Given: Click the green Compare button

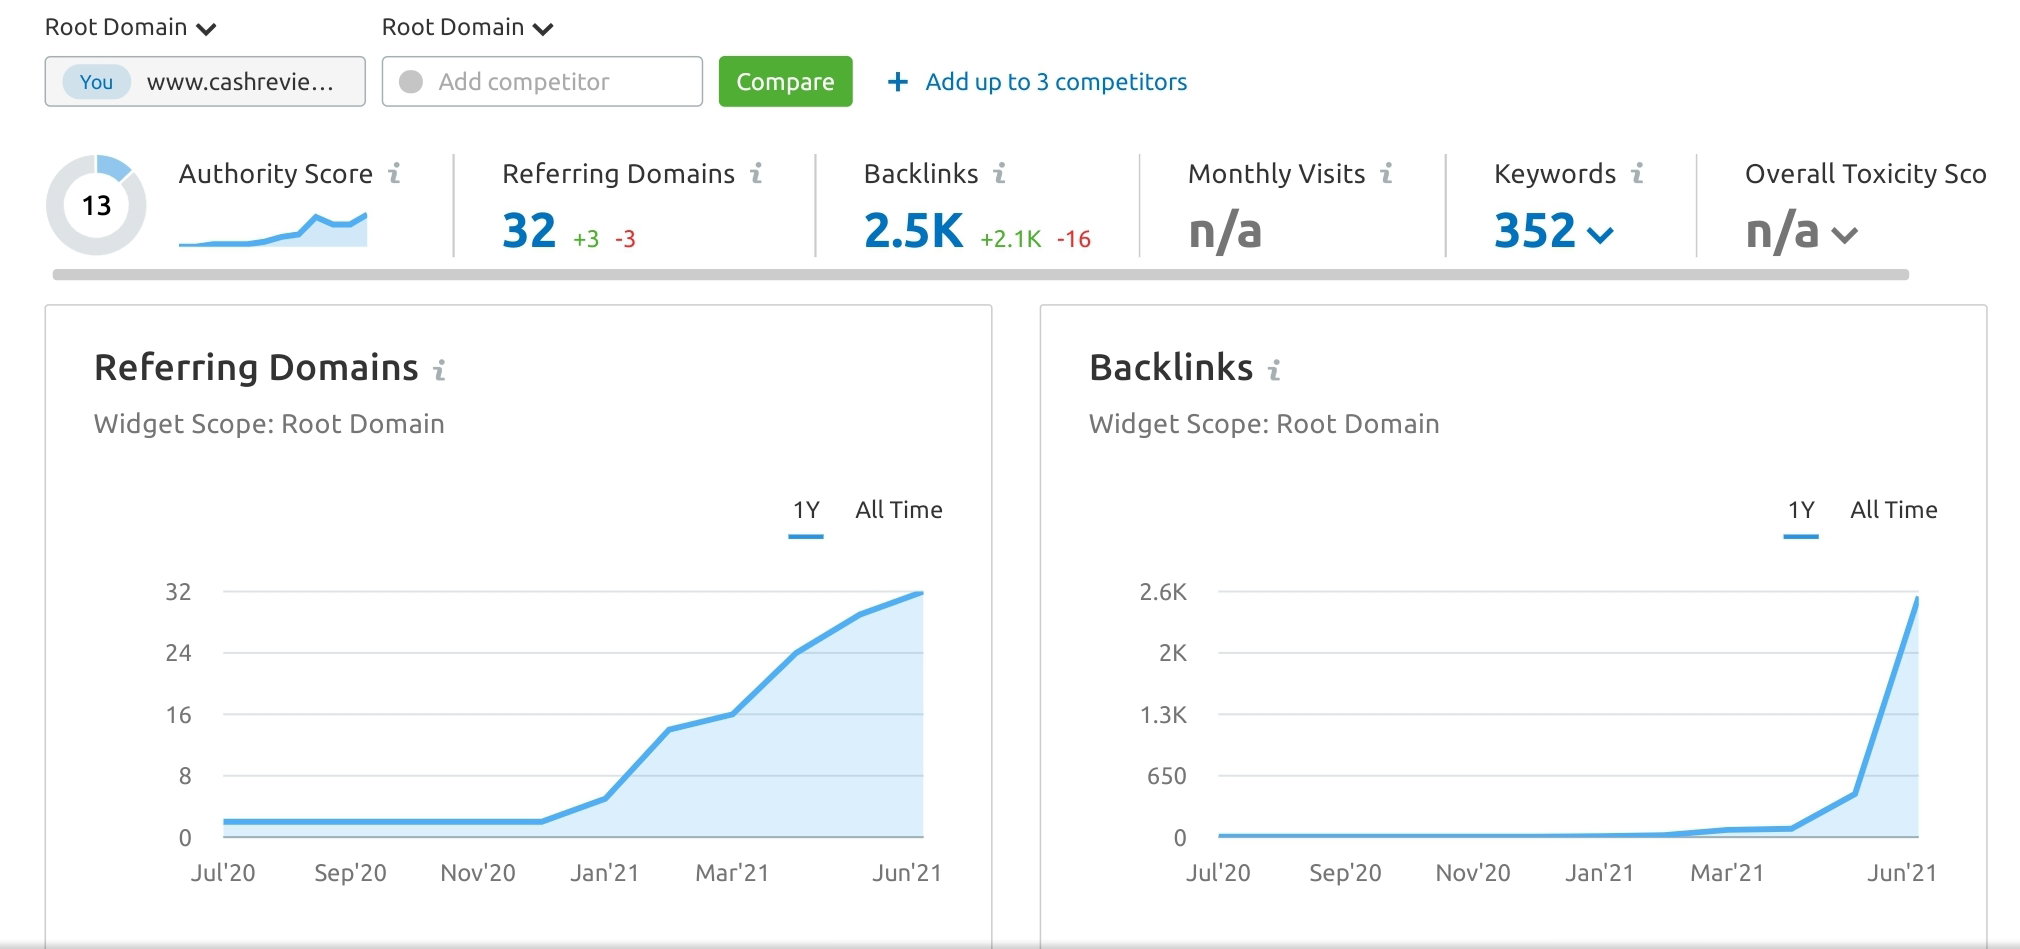Looking at the screenshot, I should click(x=786, y=82).
